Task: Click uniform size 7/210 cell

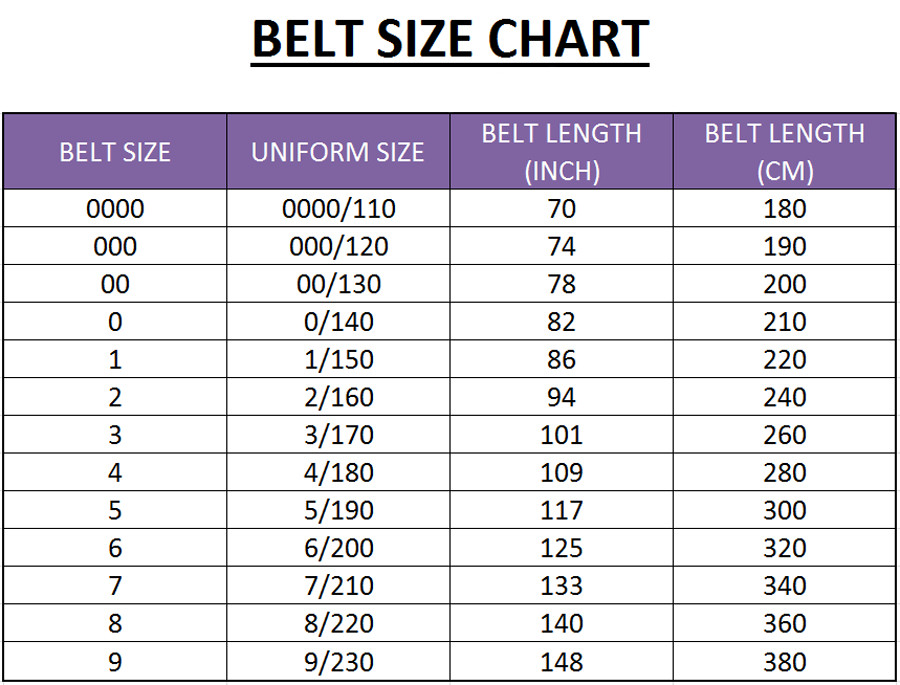Action: [338, 586]
